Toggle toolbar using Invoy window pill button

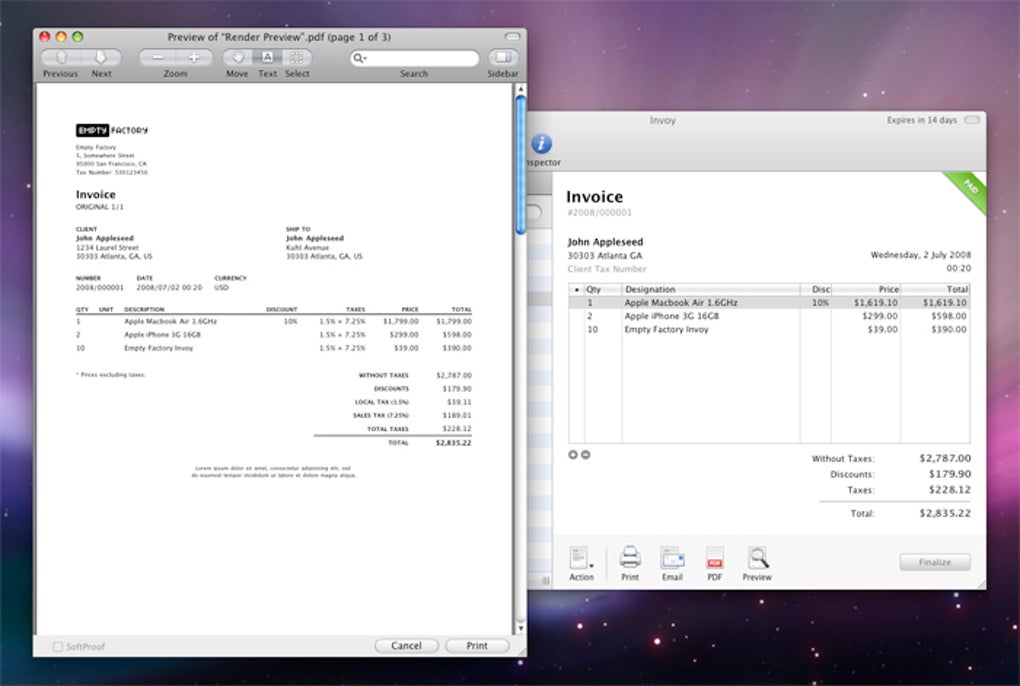point(968,120)
